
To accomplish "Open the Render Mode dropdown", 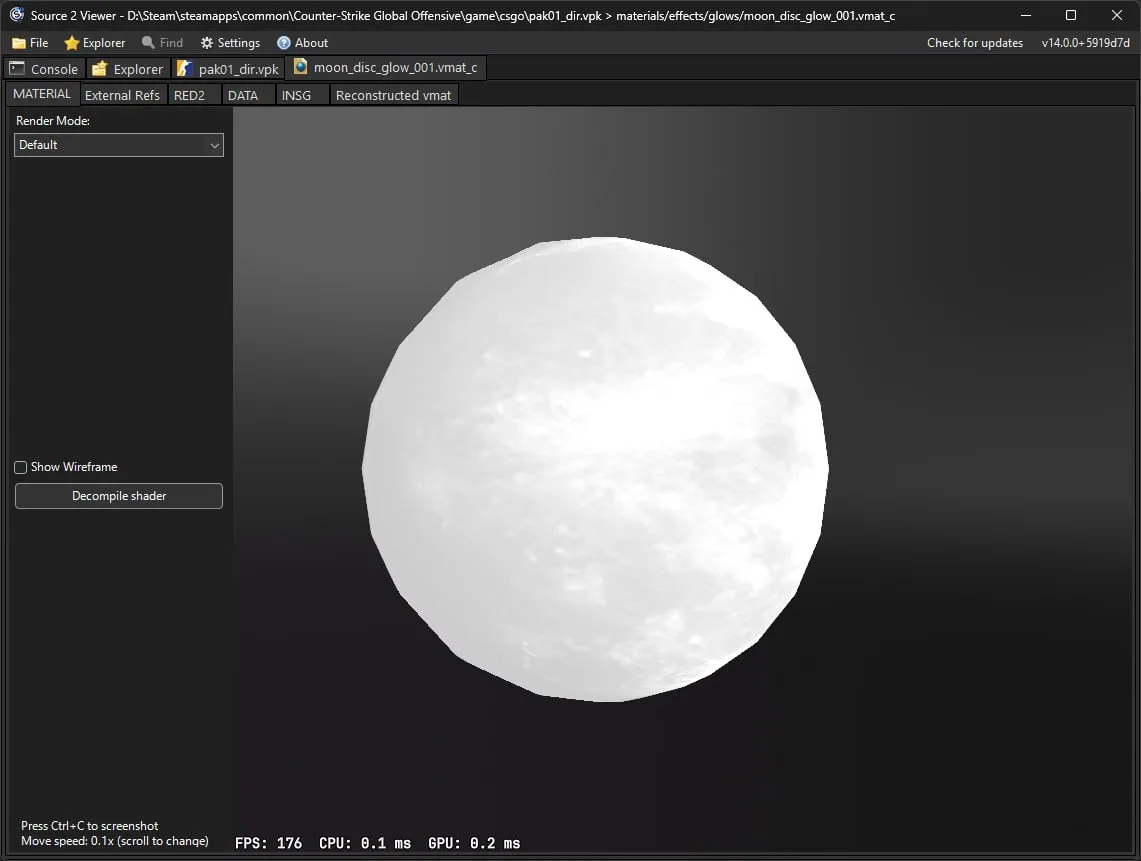I will 119,145.
